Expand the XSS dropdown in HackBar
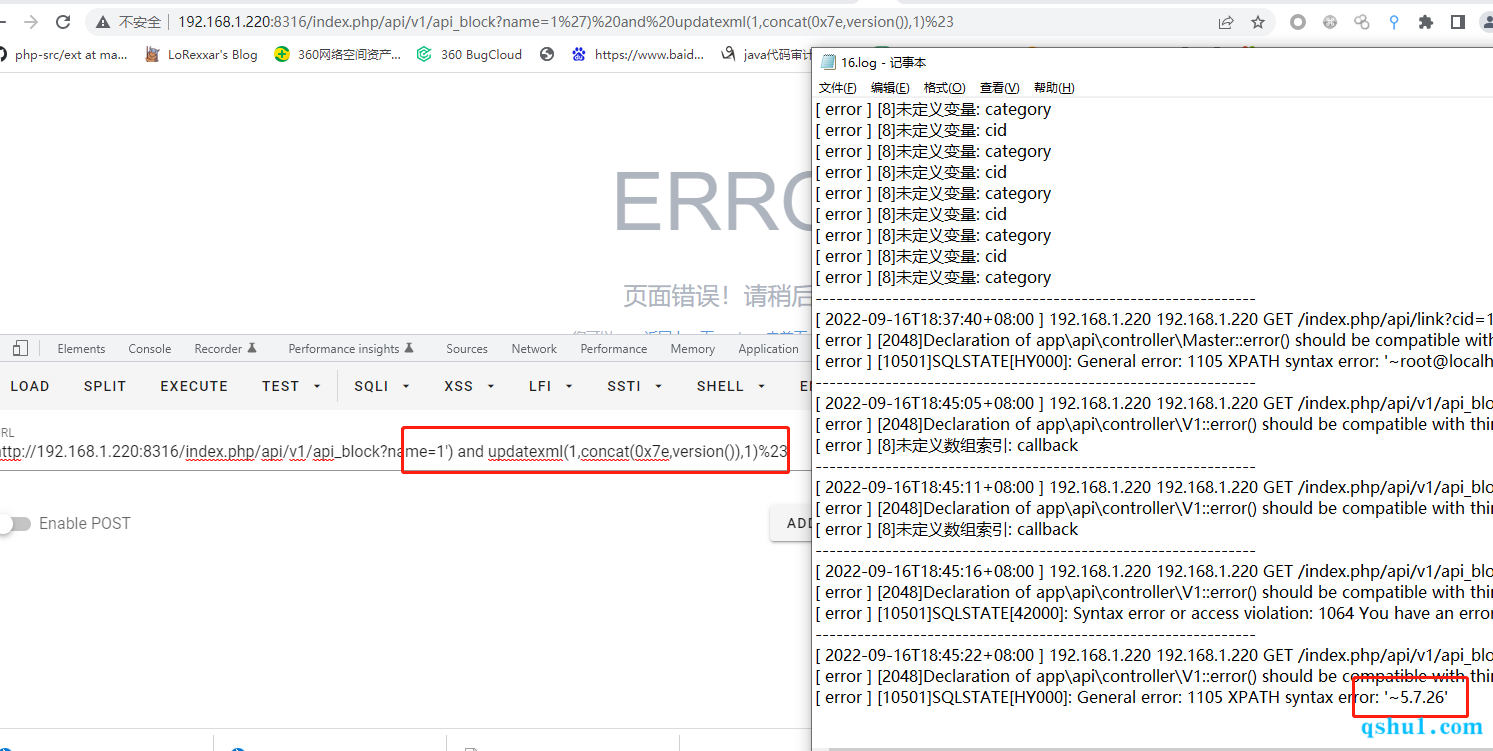 [468, 386]
